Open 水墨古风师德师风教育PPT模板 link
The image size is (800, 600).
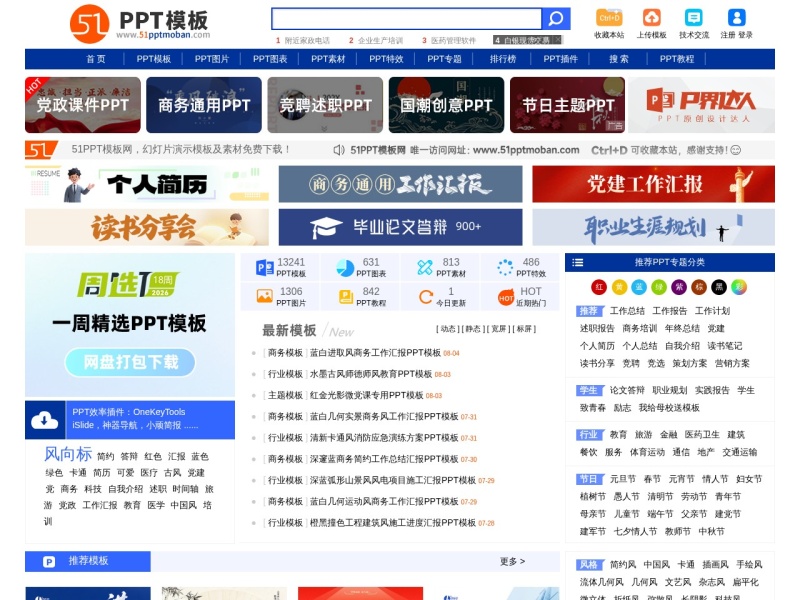coord(371,374)
